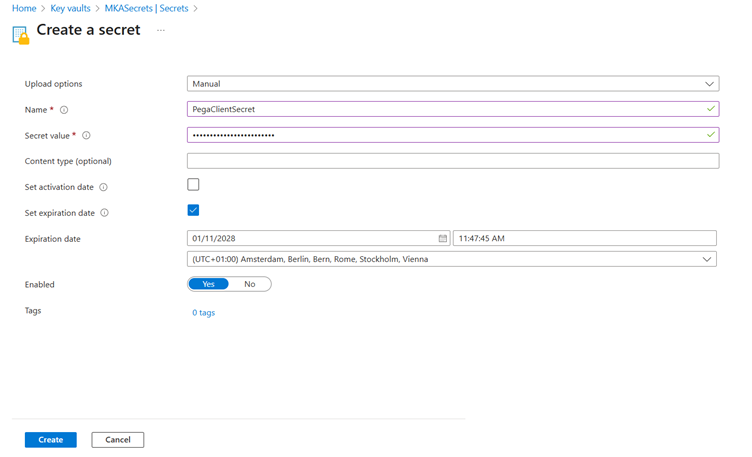
Task: Navigate to Key vaults breadcrumb
Action: point(70,8)
